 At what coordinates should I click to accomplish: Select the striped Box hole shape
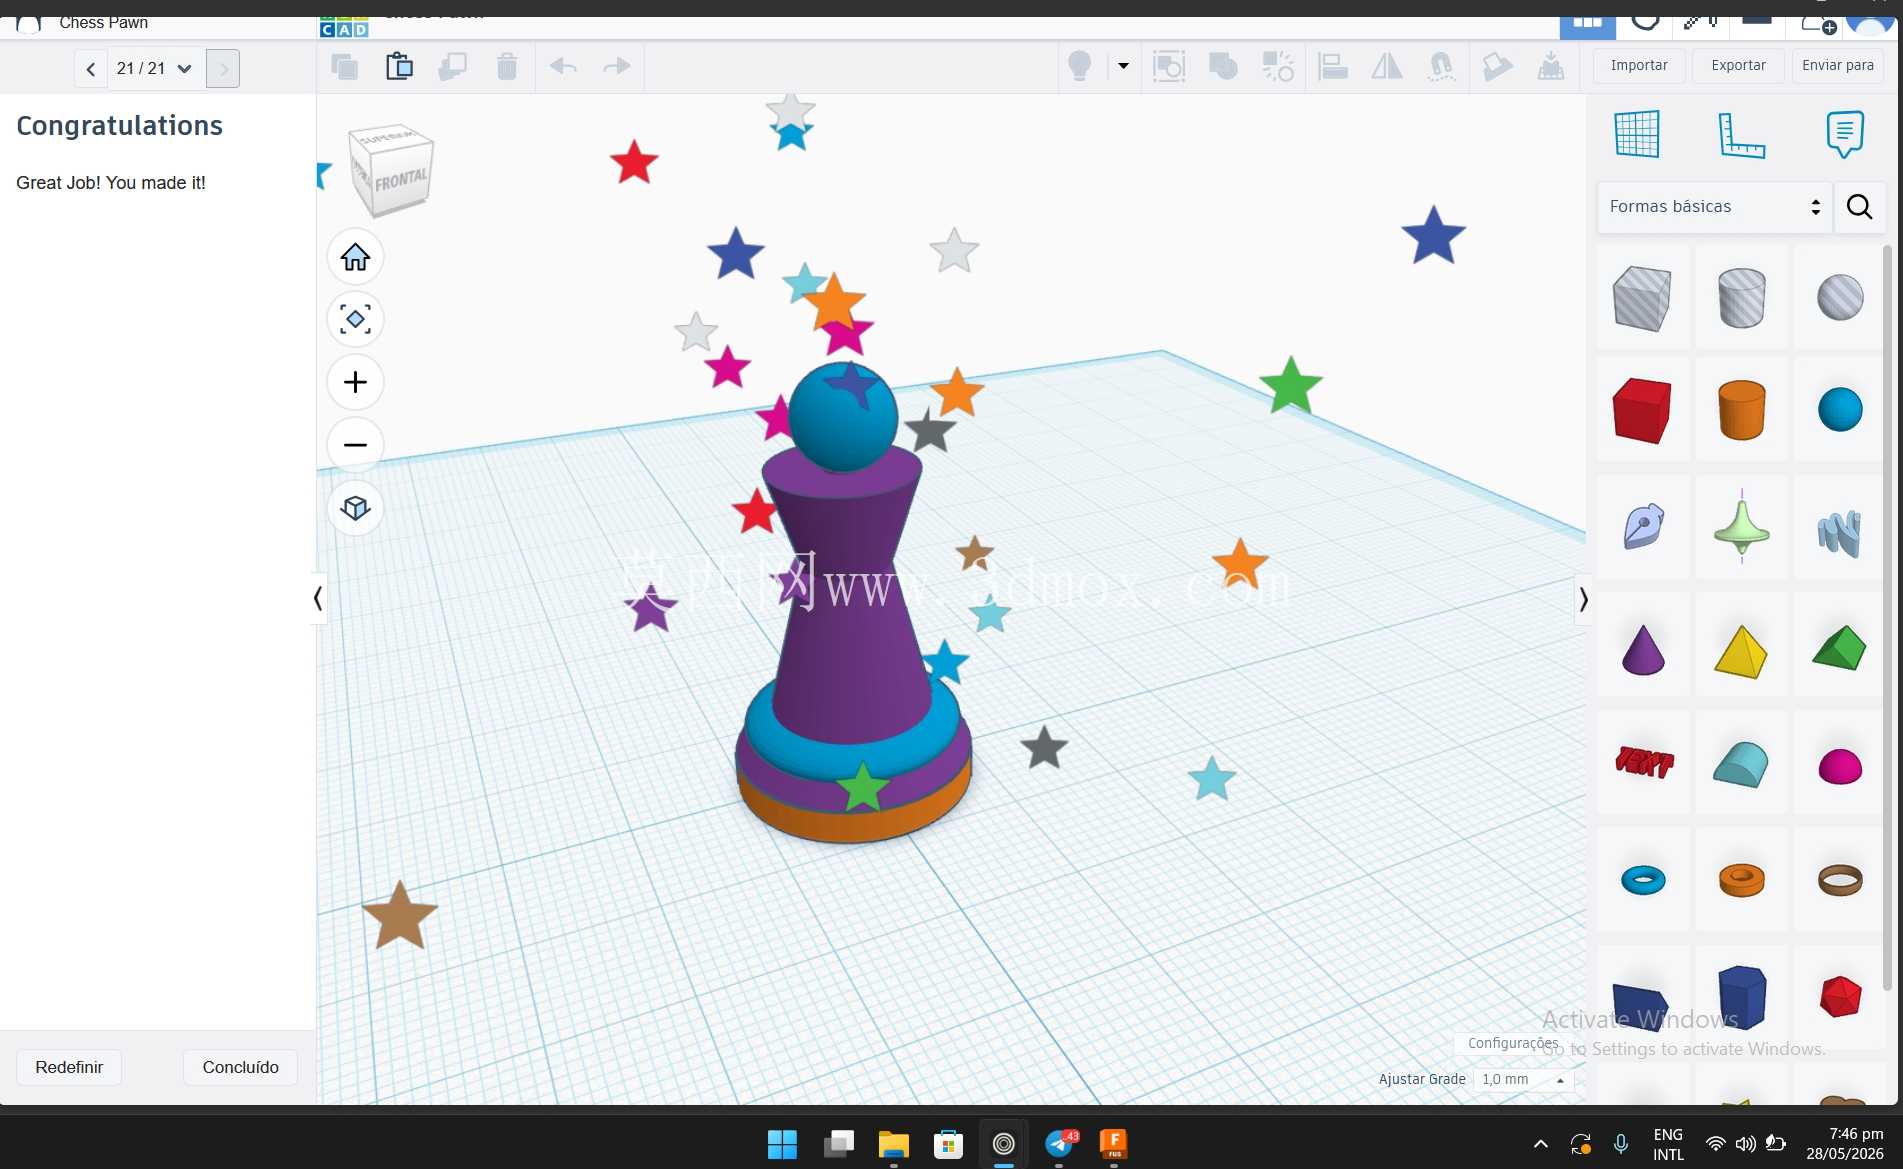coord(1642,298)
